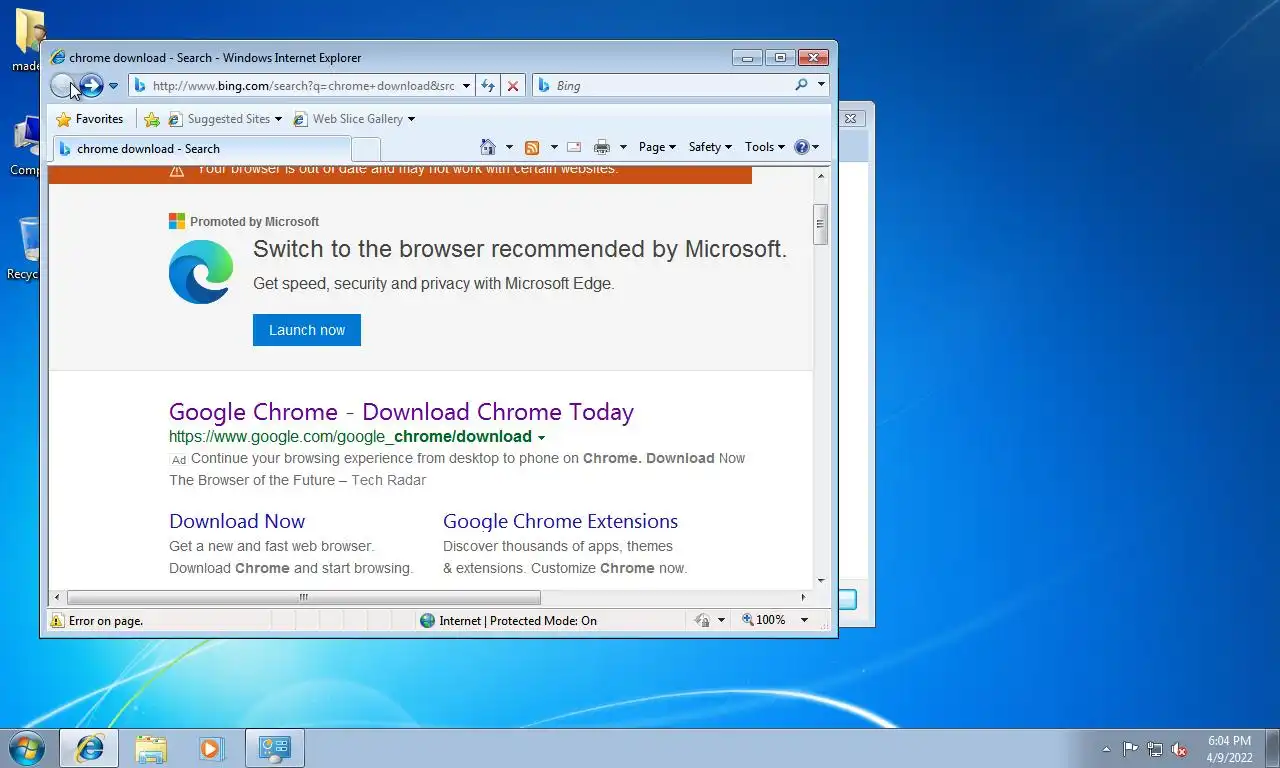Image resolution: width=1280 pixels, height=768 pixels.
Task: Open a new blank tab
Action: pyautogui.click(x=366, y=149)
